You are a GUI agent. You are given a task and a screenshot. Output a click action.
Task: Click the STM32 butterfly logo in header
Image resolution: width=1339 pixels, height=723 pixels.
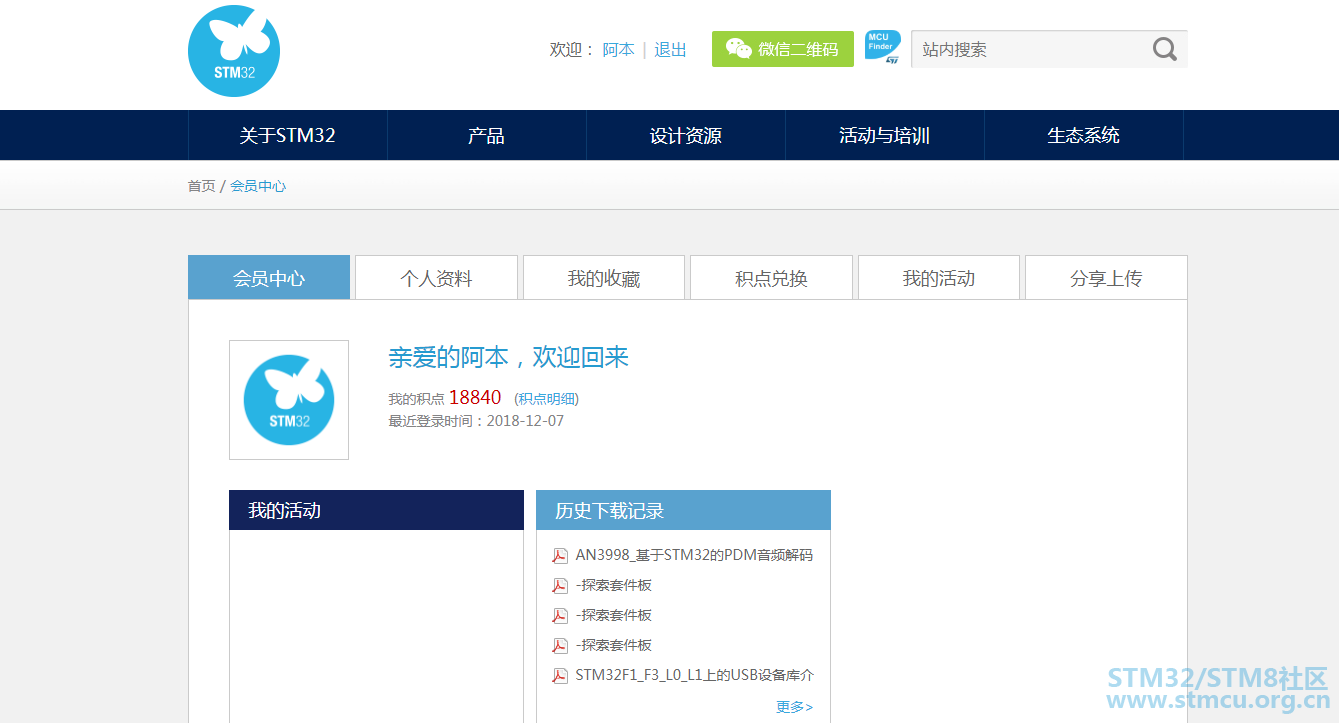coord(234,51)
